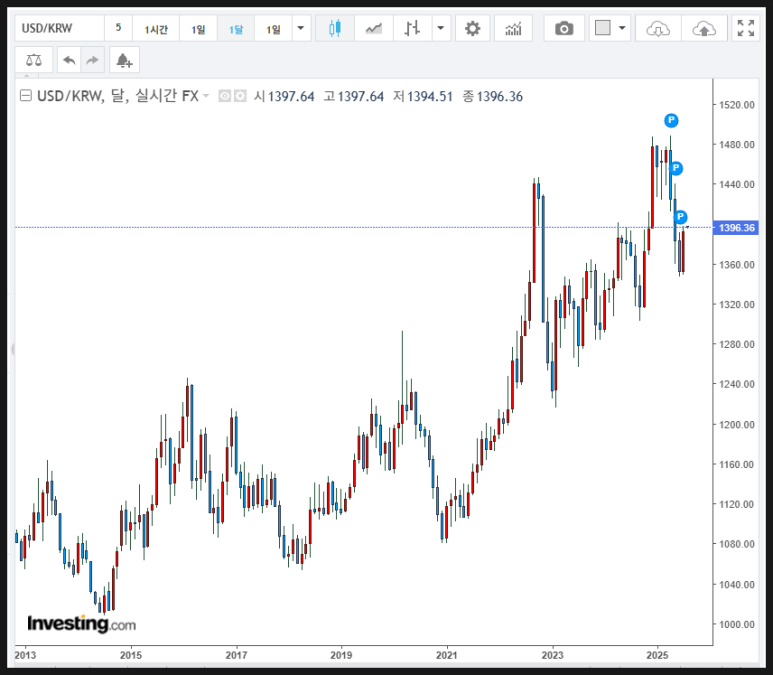The image size is (773, 675).
Task: Expand the time interval dropdown arrow
Action: click(301, 29)
